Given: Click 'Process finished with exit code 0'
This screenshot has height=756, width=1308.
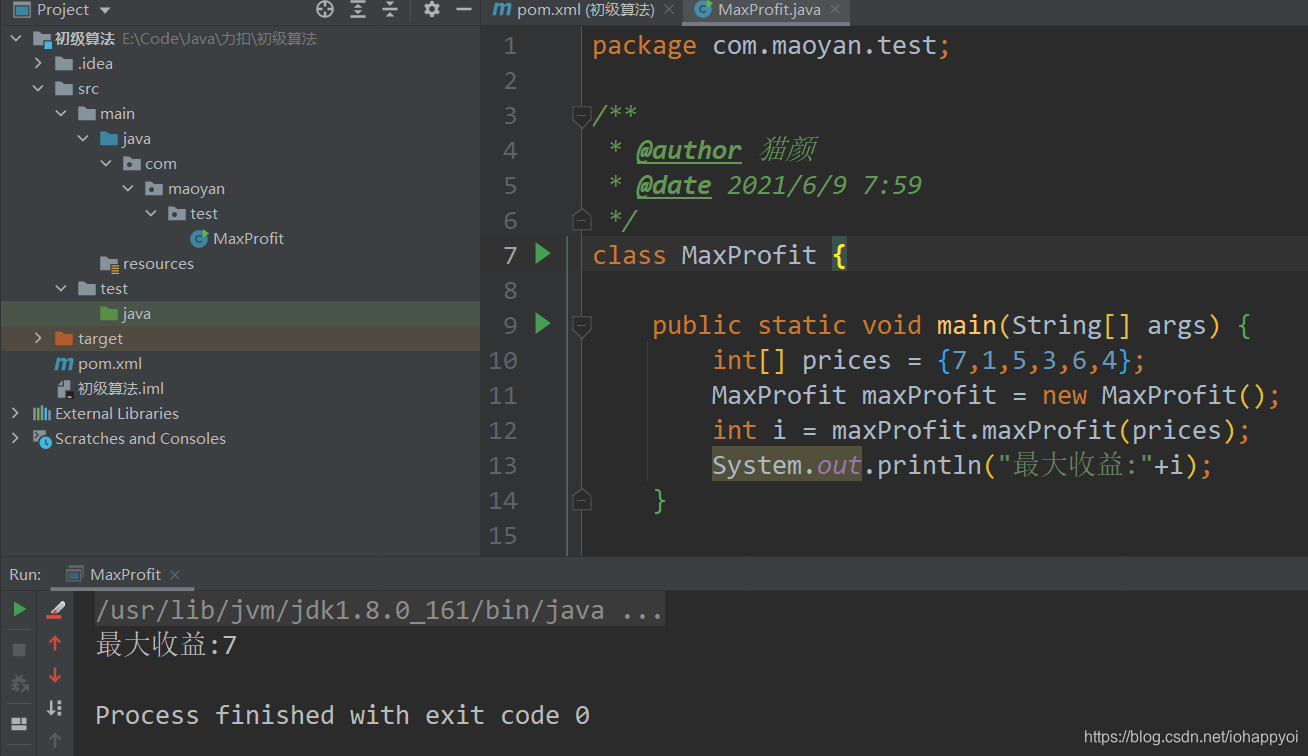Looking at the screenshot, I should [342, 715].
